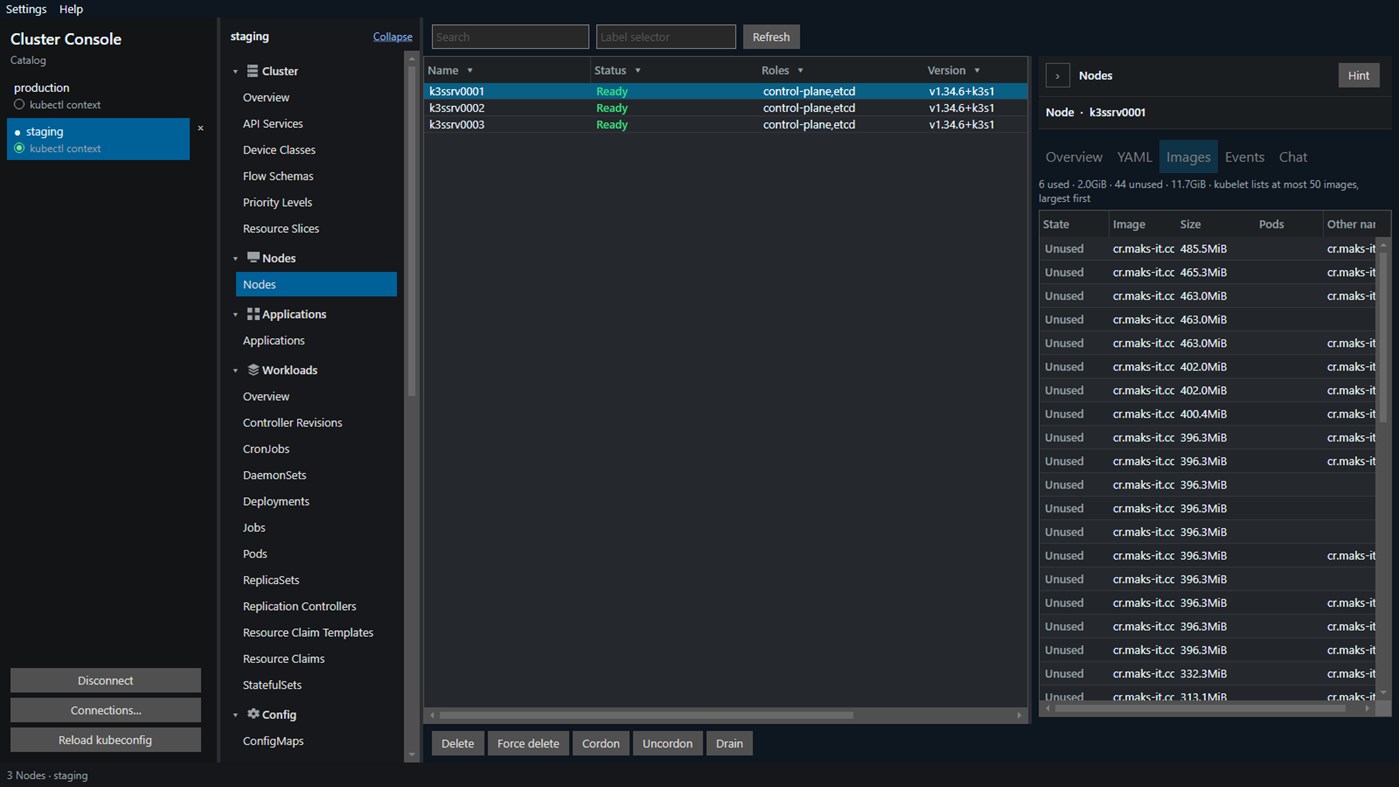Close the staging connection with the x
Screen dimensions: 1399x787
click(200, 128)
